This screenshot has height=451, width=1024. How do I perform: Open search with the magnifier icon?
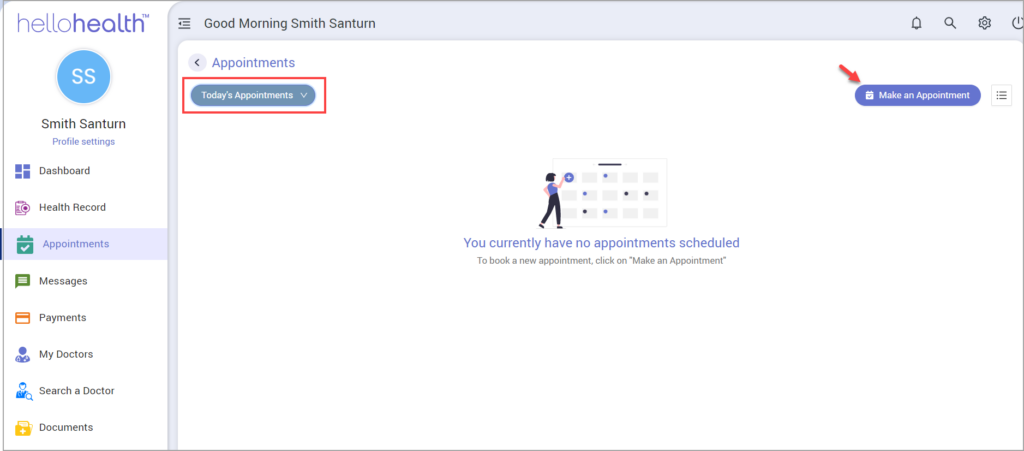pos(950,23)
